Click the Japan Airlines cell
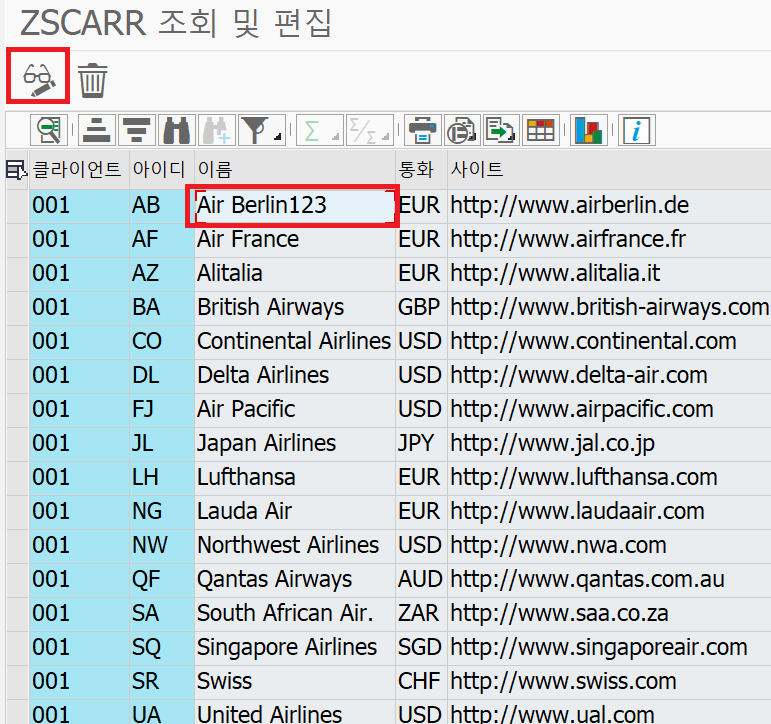The height and width of the screenshot is (724, 771). (295, 443)
